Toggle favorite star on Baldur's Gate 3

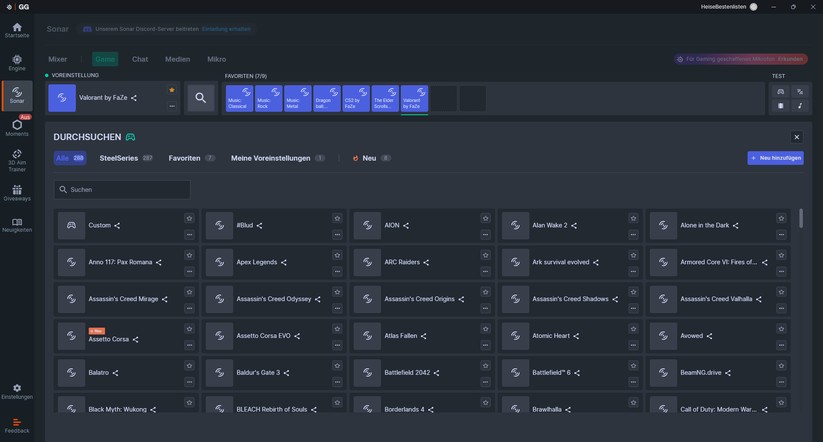pyautogui.click(x=337, y=365)
